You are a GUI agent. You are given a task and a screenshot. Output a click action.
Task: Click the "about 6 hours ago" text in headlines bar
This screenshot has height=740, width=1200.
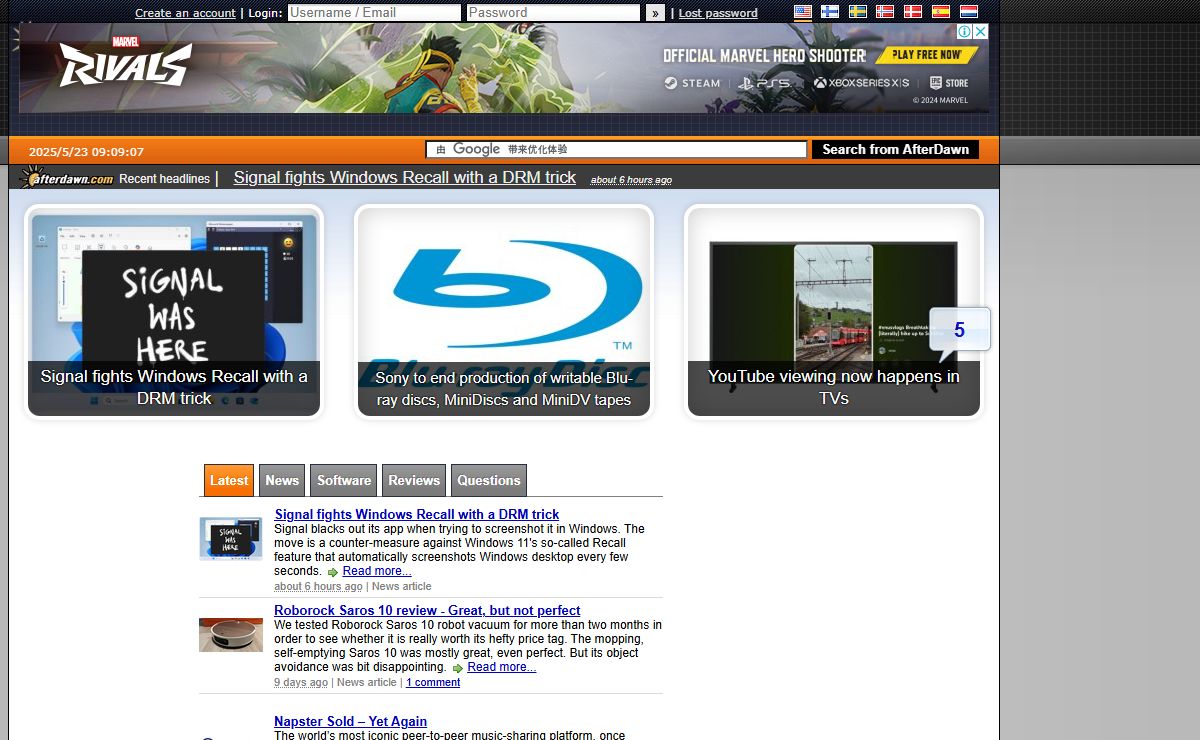(631, 180)
